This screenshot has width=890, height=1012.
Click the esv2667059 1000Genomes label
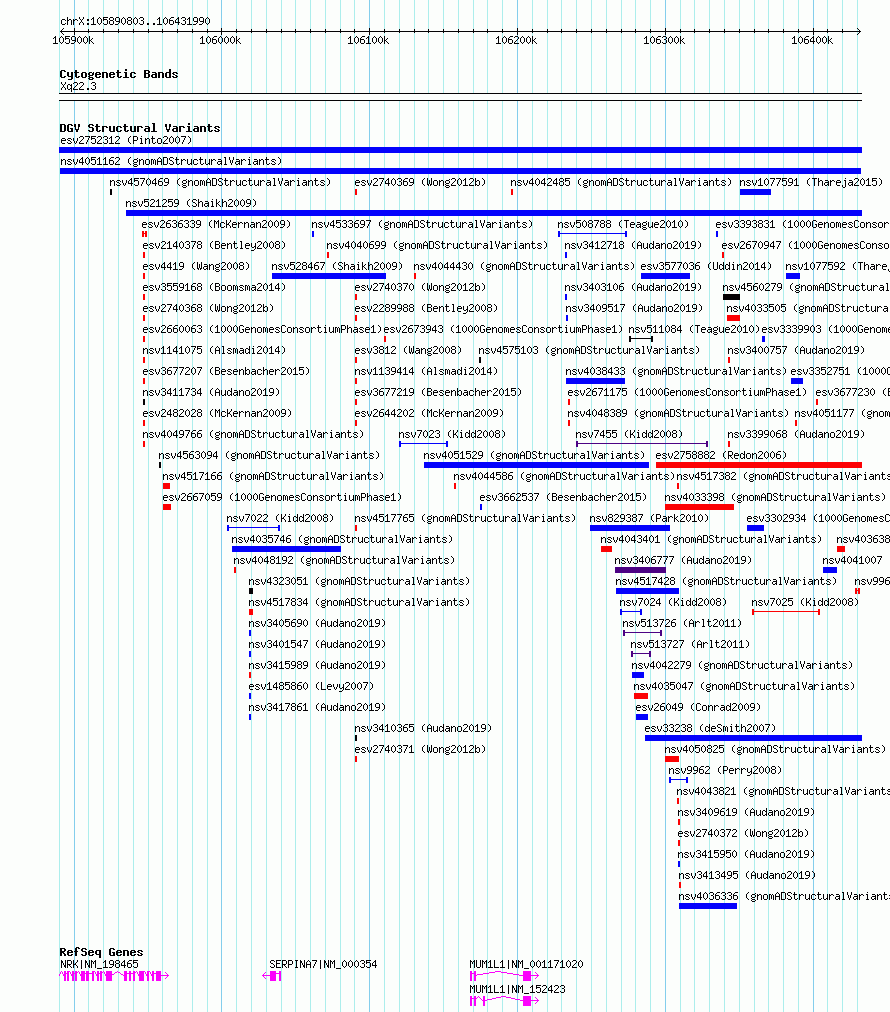[282, 497]
